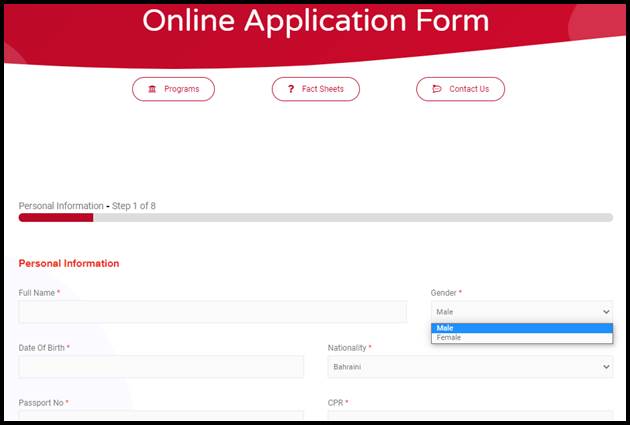
Task: Focus the CPR input field
Action: (x=470, y=417)
